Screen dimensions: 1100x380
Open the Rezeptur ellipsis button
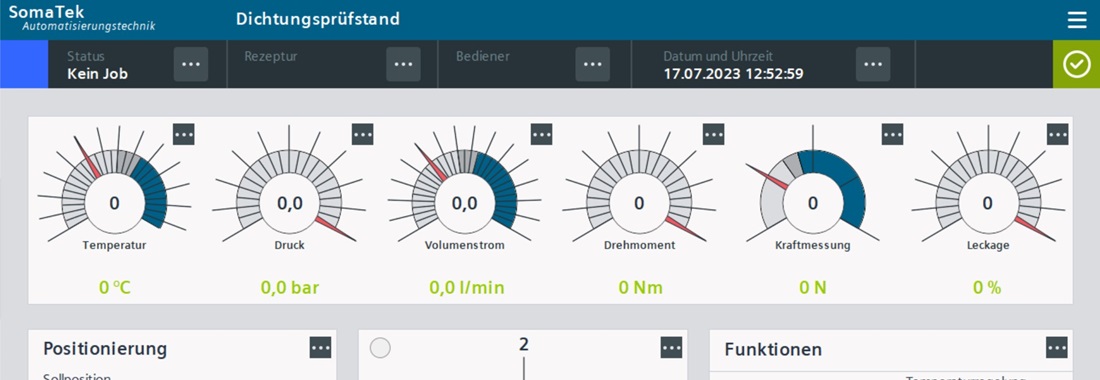coord(403,64)
